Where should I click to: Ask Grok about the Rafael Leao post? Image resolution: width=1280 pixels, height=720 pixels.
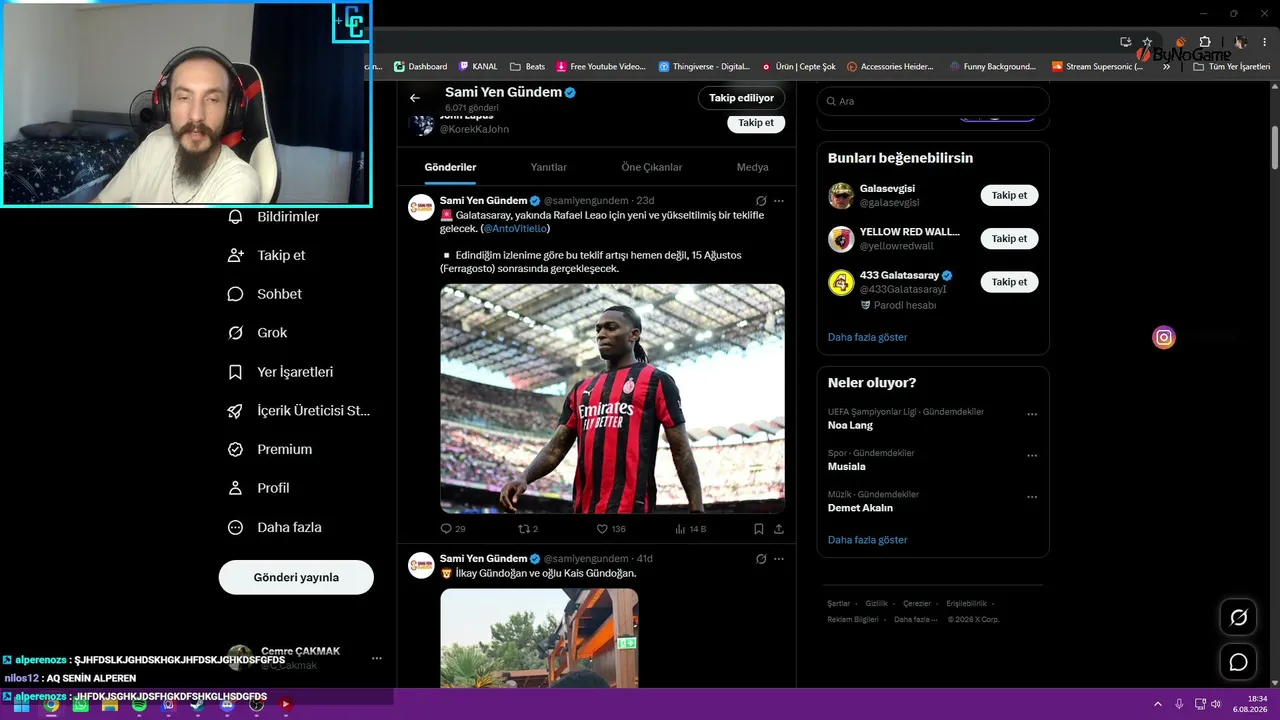[x=761, y=201]
